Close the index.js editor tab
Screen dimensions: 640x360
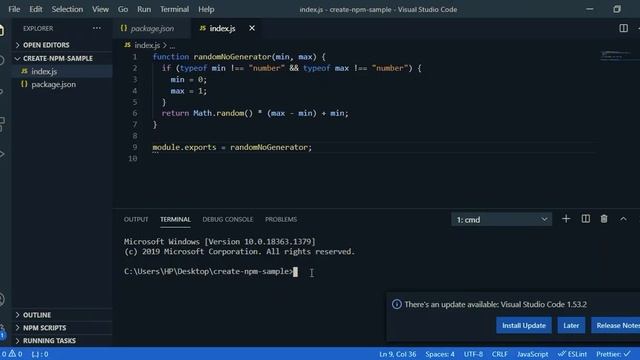252,28
